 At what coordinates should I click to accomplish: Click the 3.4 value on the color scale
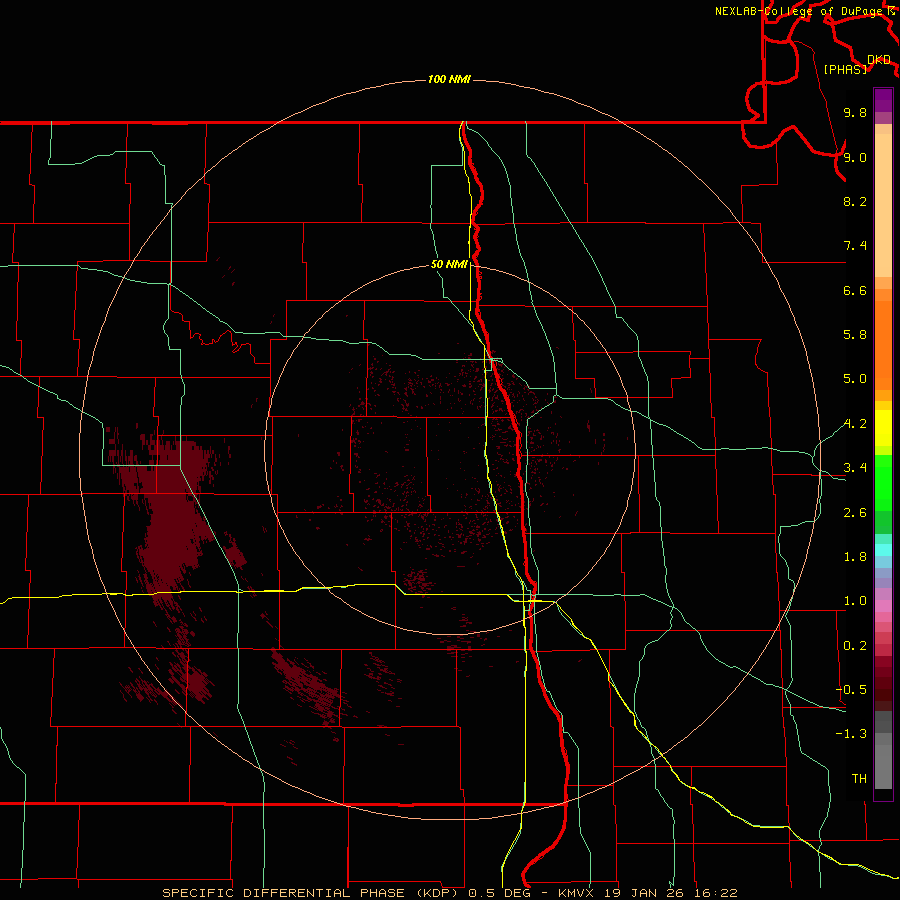pos(855,468)
